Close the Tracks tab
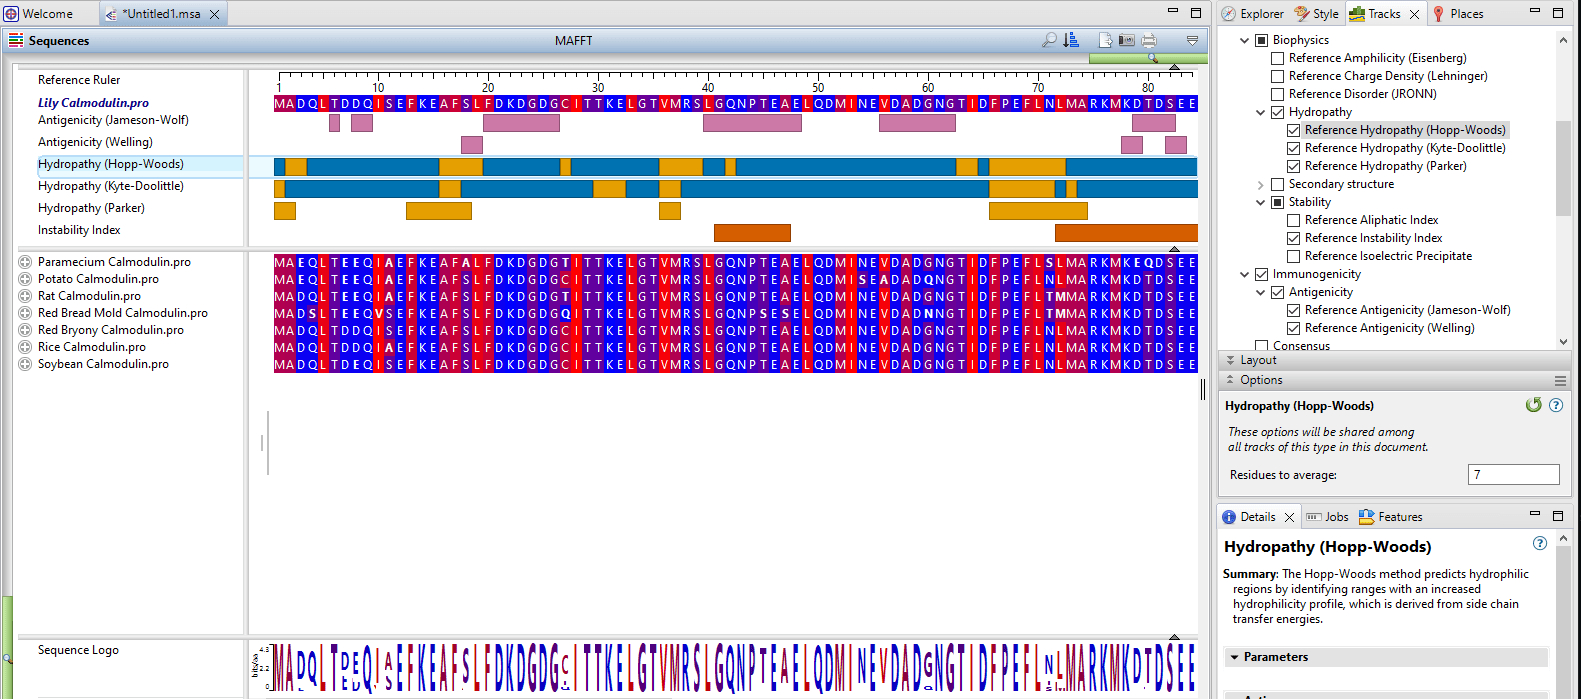 [x=1414, y=14]
